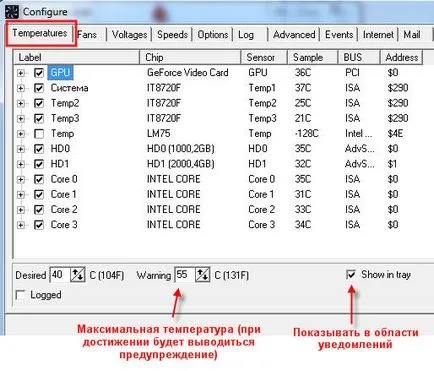Click the Sample column header
Image resolution: width=434 pixels, height=371 pixels.
click(x=313, y=57)
